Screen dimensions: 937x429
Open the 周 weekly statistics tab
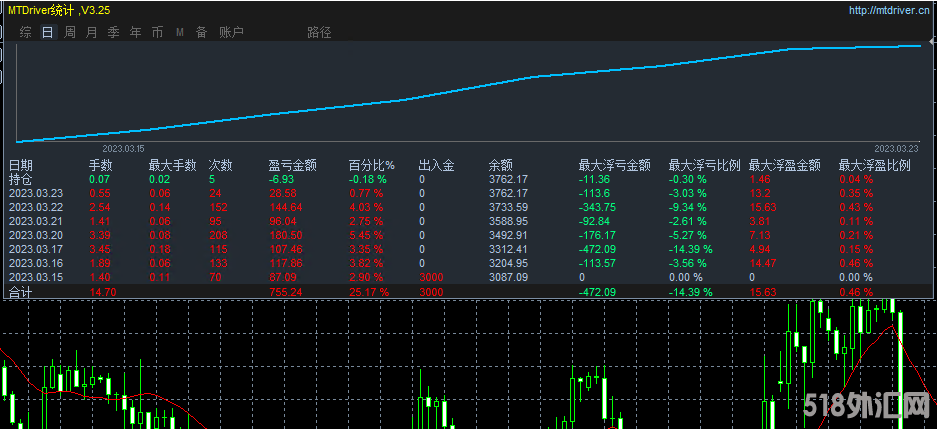pyautogui.click(x=70, y=32)
